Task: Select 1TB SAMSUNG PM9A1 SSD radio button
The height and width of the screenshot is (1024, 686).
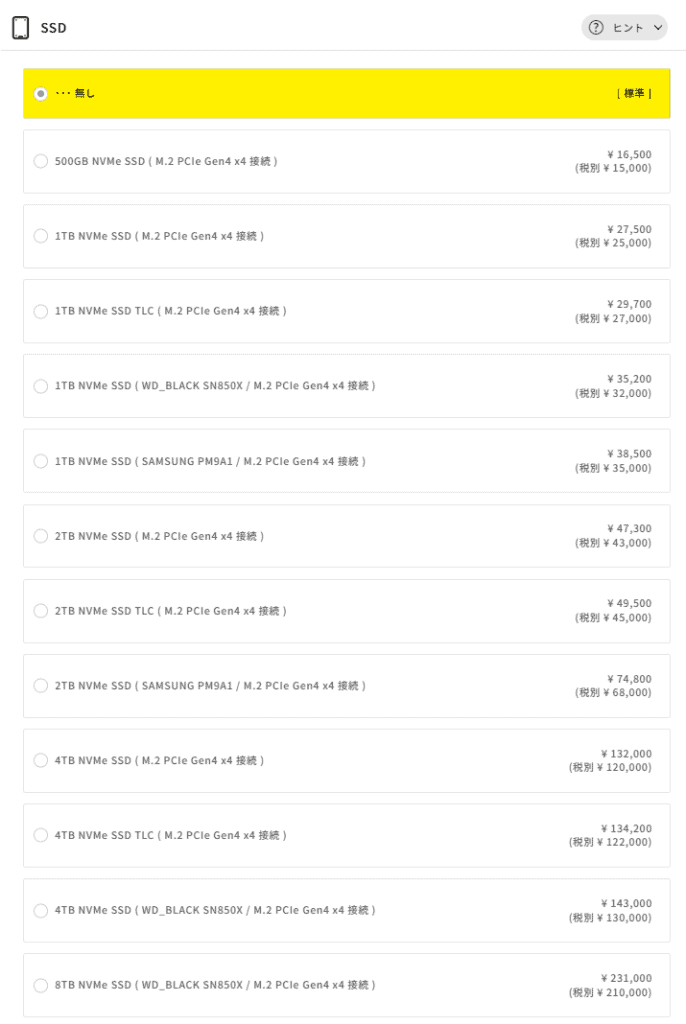Action: point(41,461)
